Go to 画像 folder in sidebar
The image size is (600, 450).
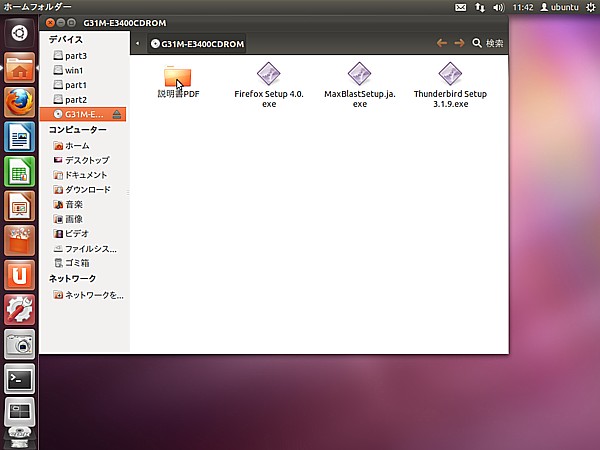[68, 219]
